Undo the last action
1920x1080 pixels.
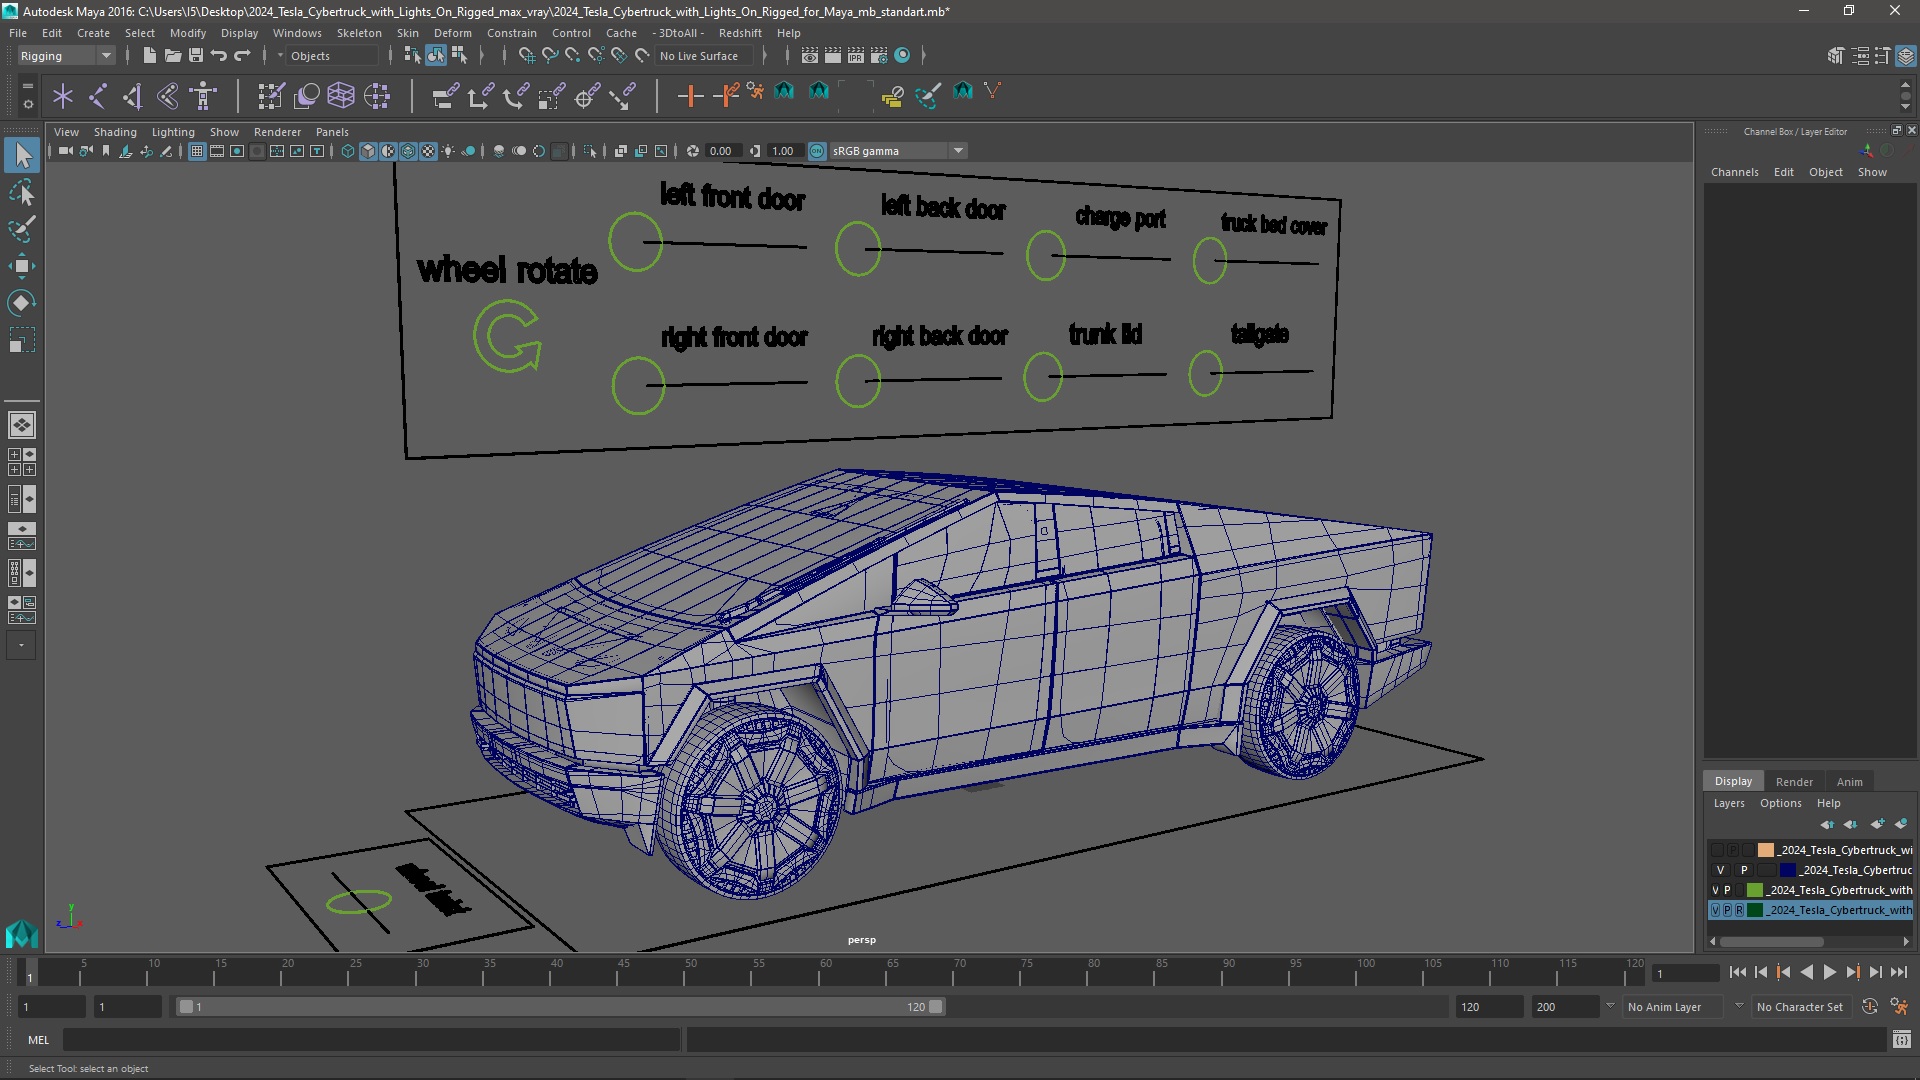tap(218, 56)
